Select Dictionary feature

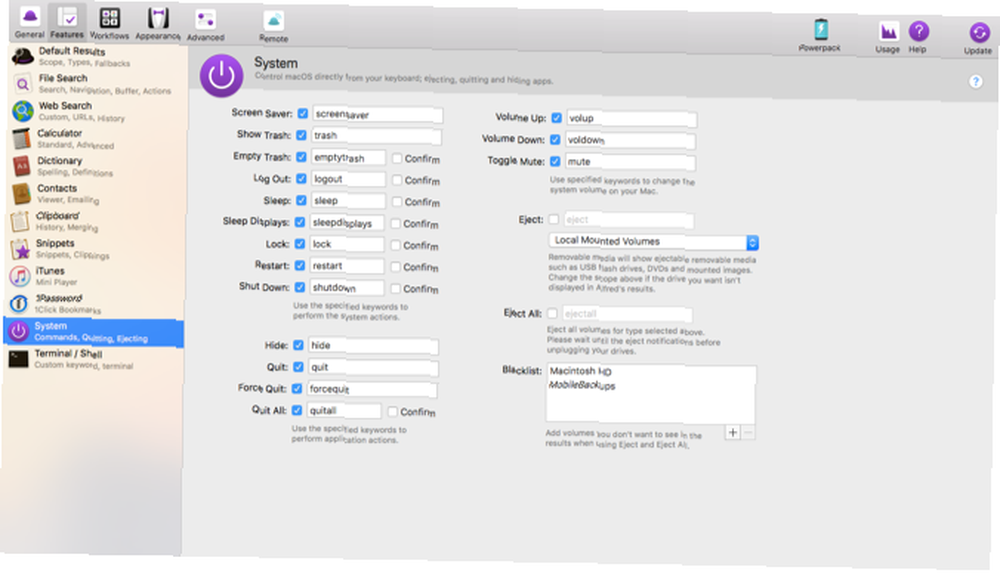tap(96, 167)
